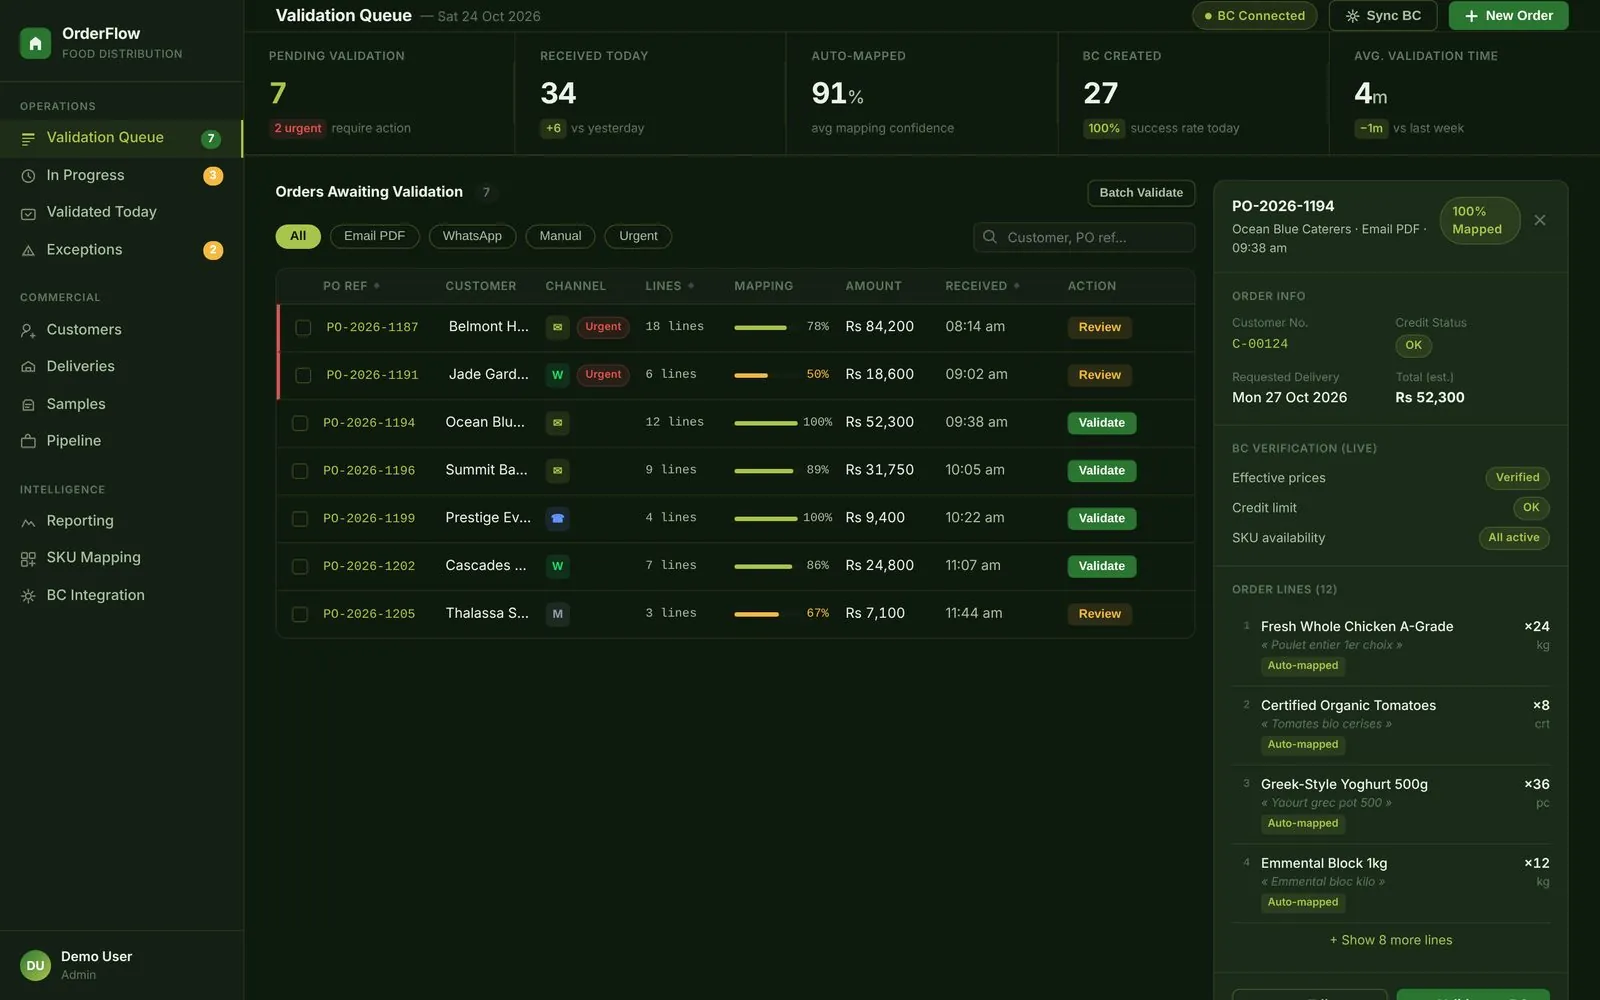Click the OrderFlow home logo icon
Screen dimensions: 1600x1000
coord(35,43)
